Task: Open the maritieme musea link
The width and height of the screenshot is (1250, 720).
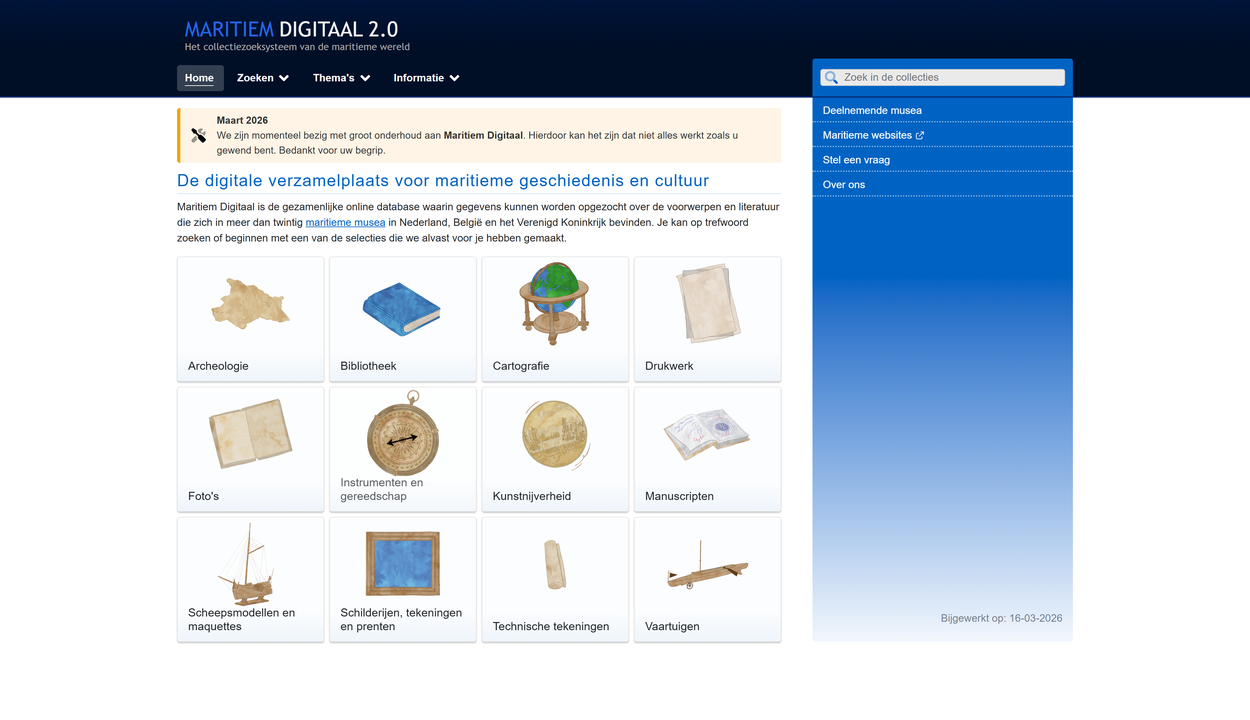Action: [345, 222]
